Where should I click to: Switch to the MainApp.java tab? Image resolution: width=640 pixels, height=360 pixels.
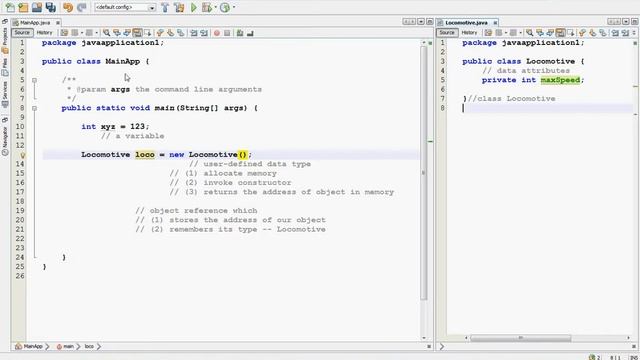point(35,22)
